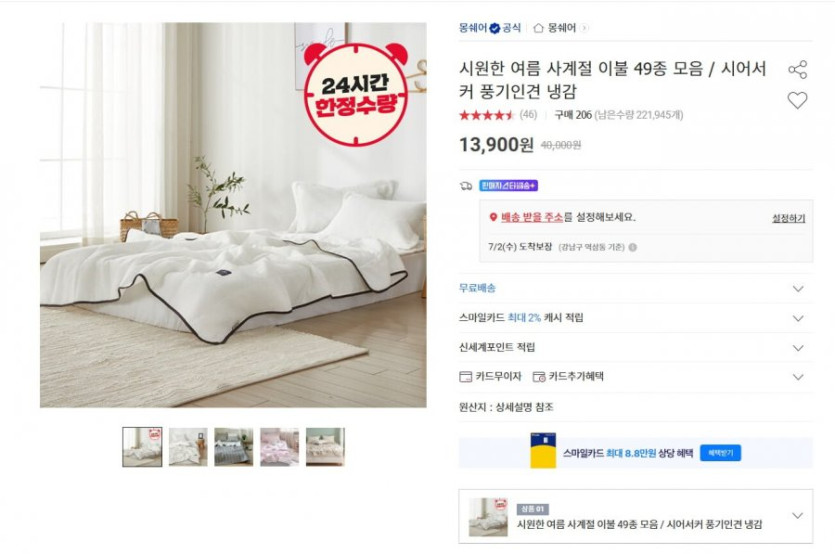Open 몽쉐어 store home icon link
This screenshot has width=835, height=554.
pos(560,28)
